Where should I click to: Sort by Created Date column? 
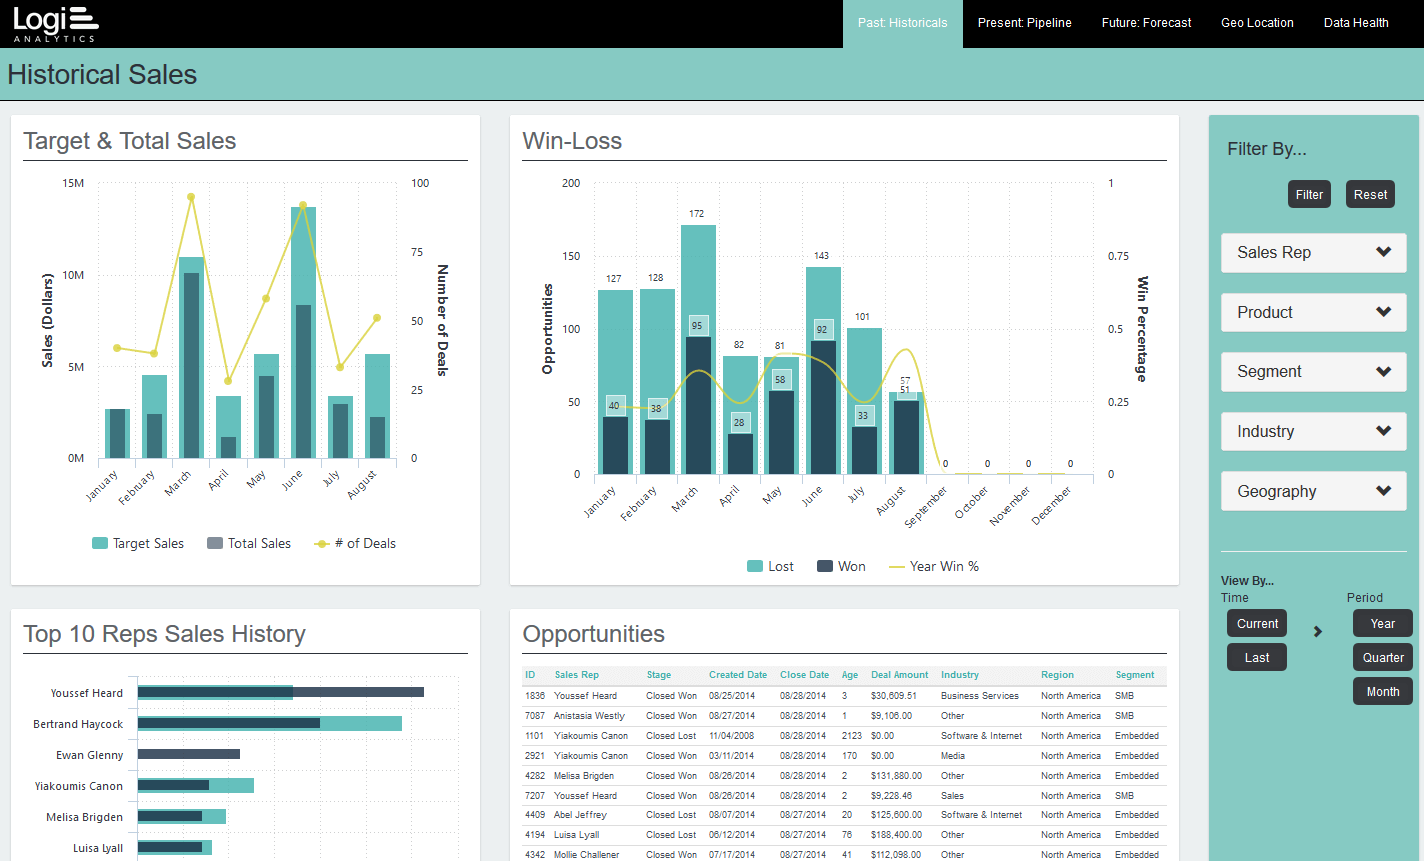[738, 675]
